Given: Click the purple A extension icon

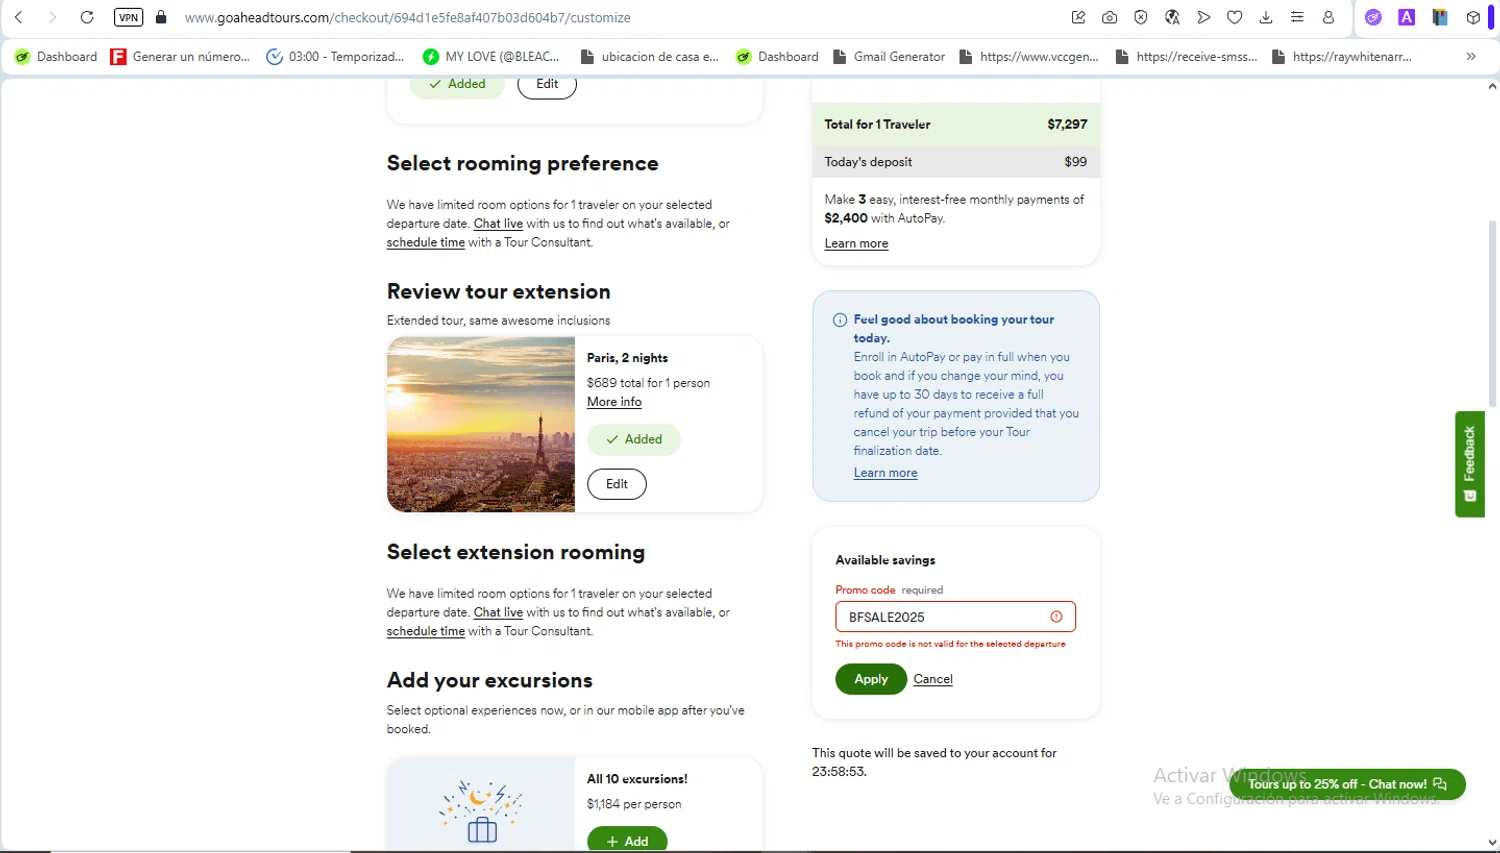Looking at the screenshot, I should point(1407,17).
